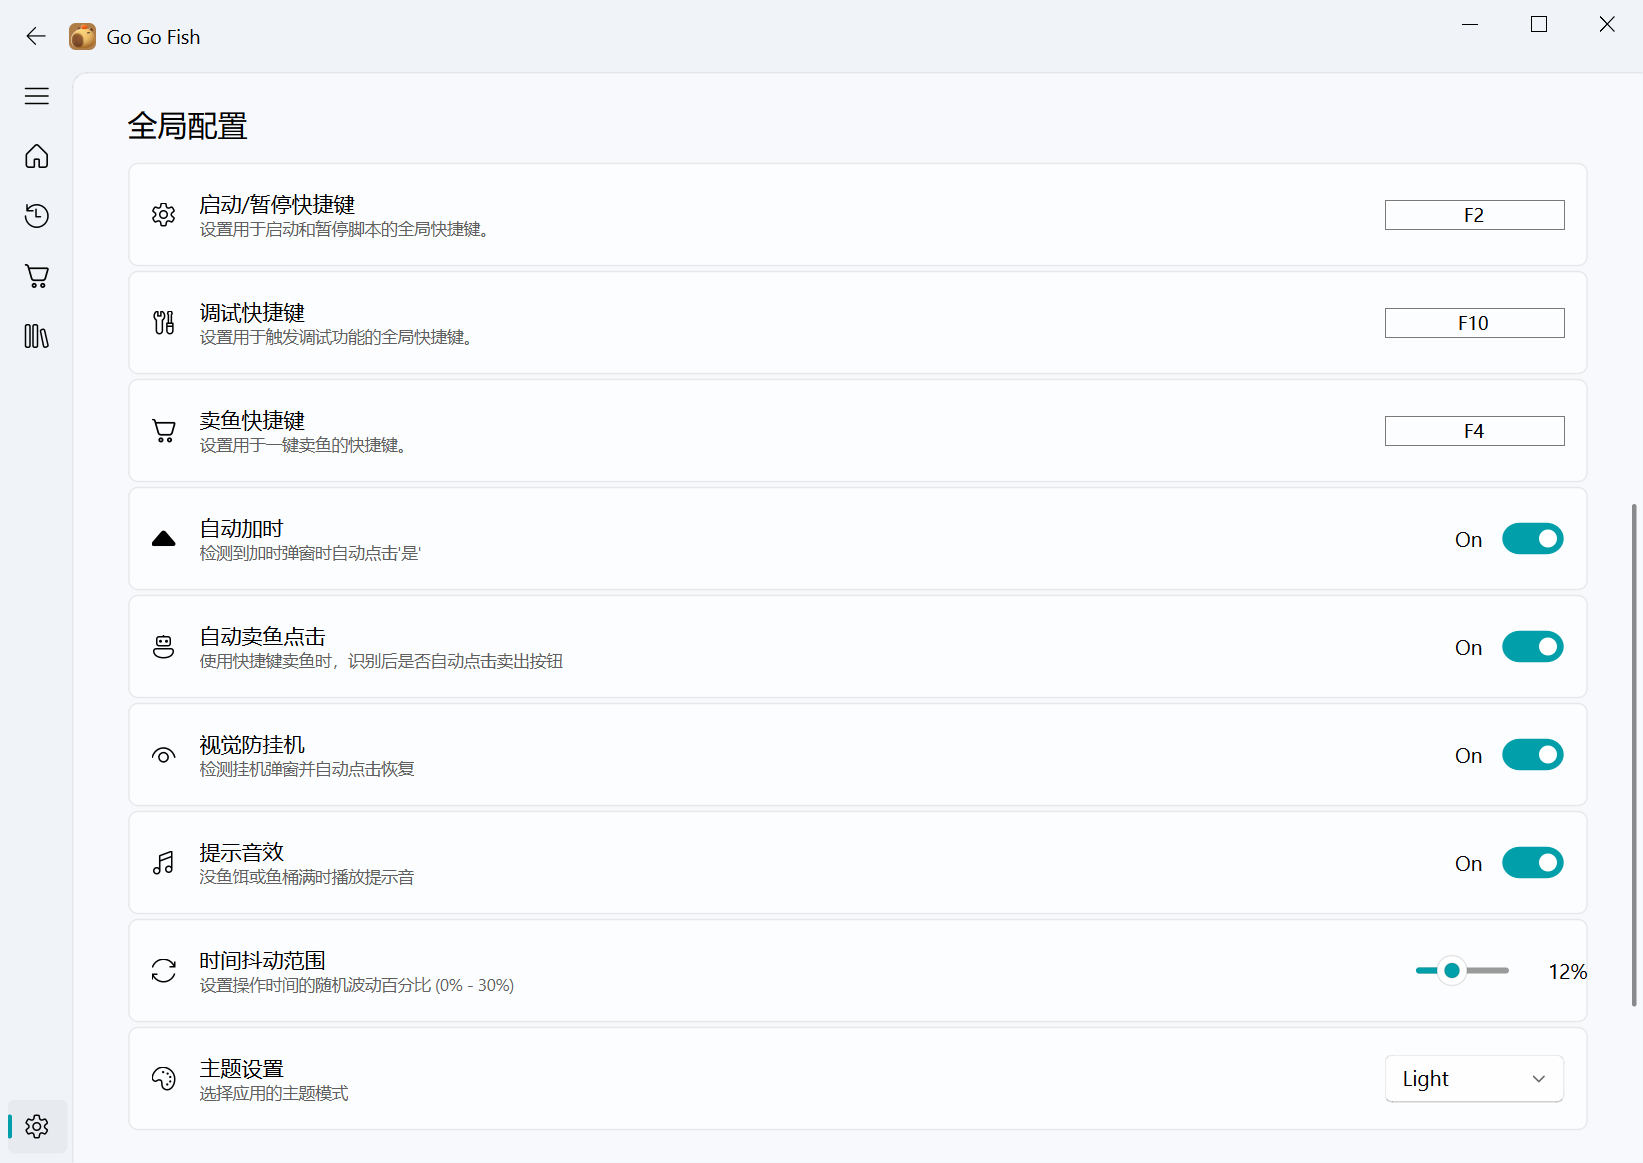
Task: Disable the 自动加时 toggle
Action: point(1532,539)
